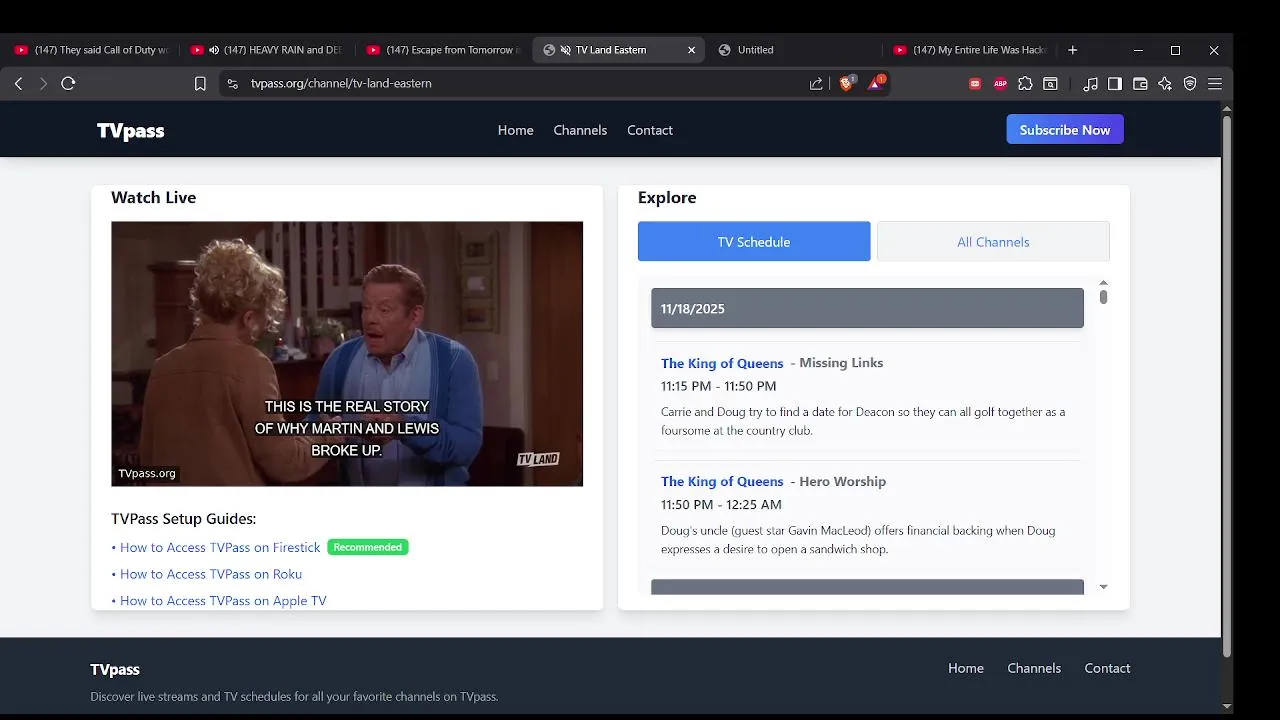This screenshot has height=720, width=1280.
Task: Click the address bar URL field
Action: click(x=520, y=84)
